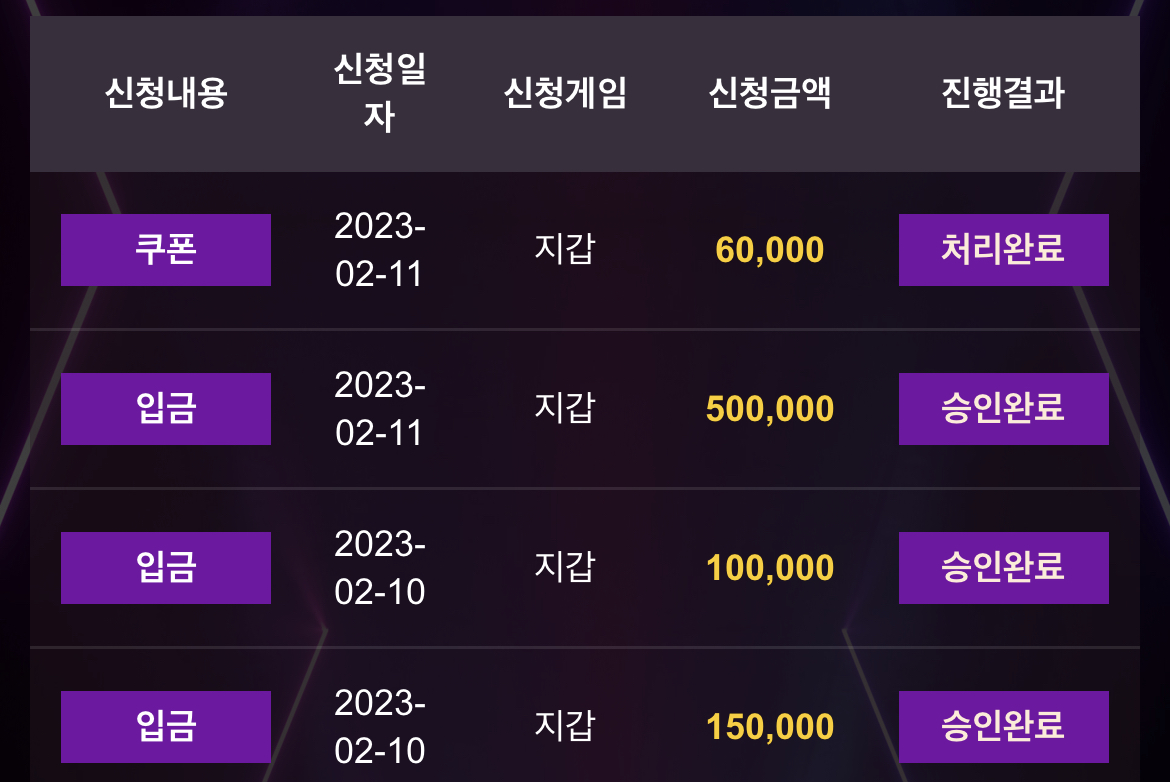The width and height of the screenshot is (1170, 782).
Task: Click the 500,000 amount
Action: click(x=769, y=409)
